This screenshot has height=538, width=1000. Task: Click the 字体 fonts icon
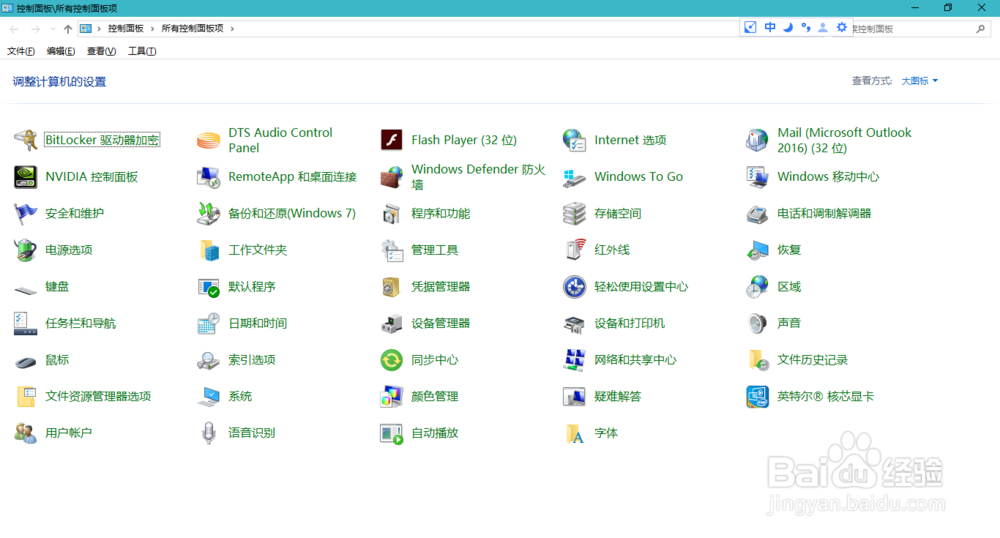(575, 433)
